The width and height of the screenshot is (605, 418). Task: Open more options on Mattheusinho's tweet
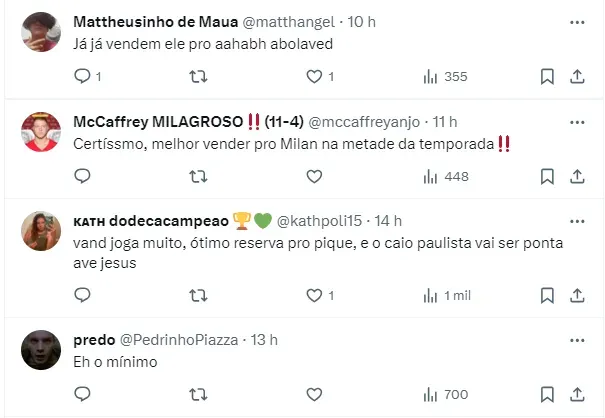point(577,22)
